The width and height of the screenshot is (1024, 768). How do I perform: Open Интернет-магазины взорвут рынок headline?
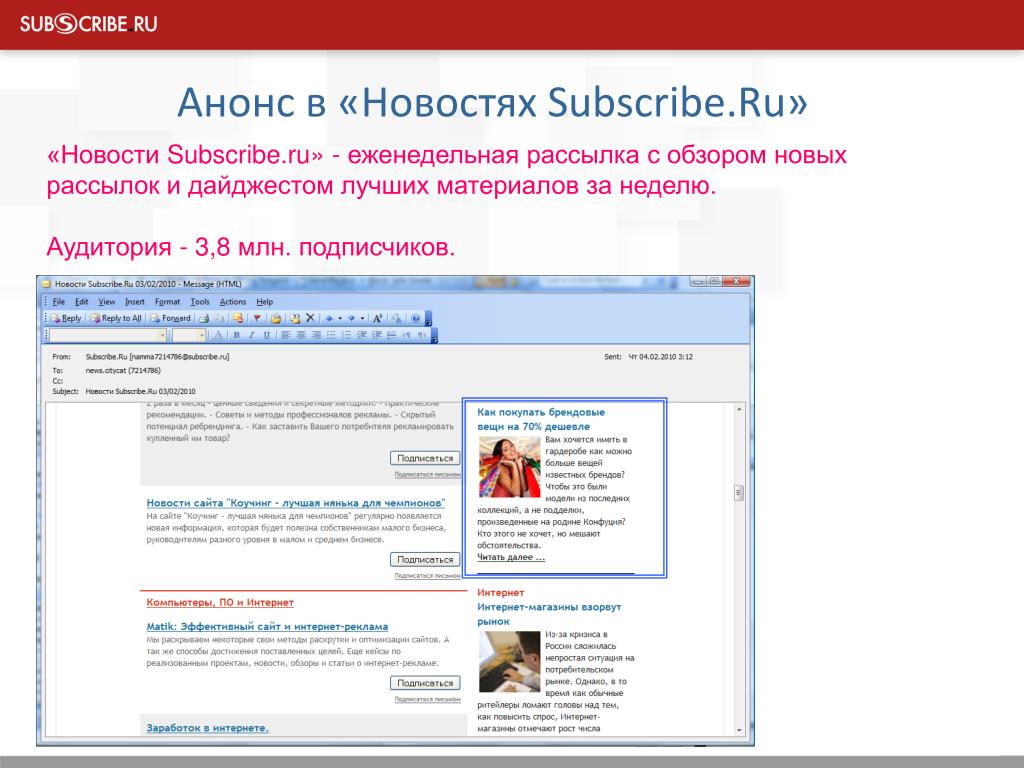pyautogui.click(x=549, y=614)
